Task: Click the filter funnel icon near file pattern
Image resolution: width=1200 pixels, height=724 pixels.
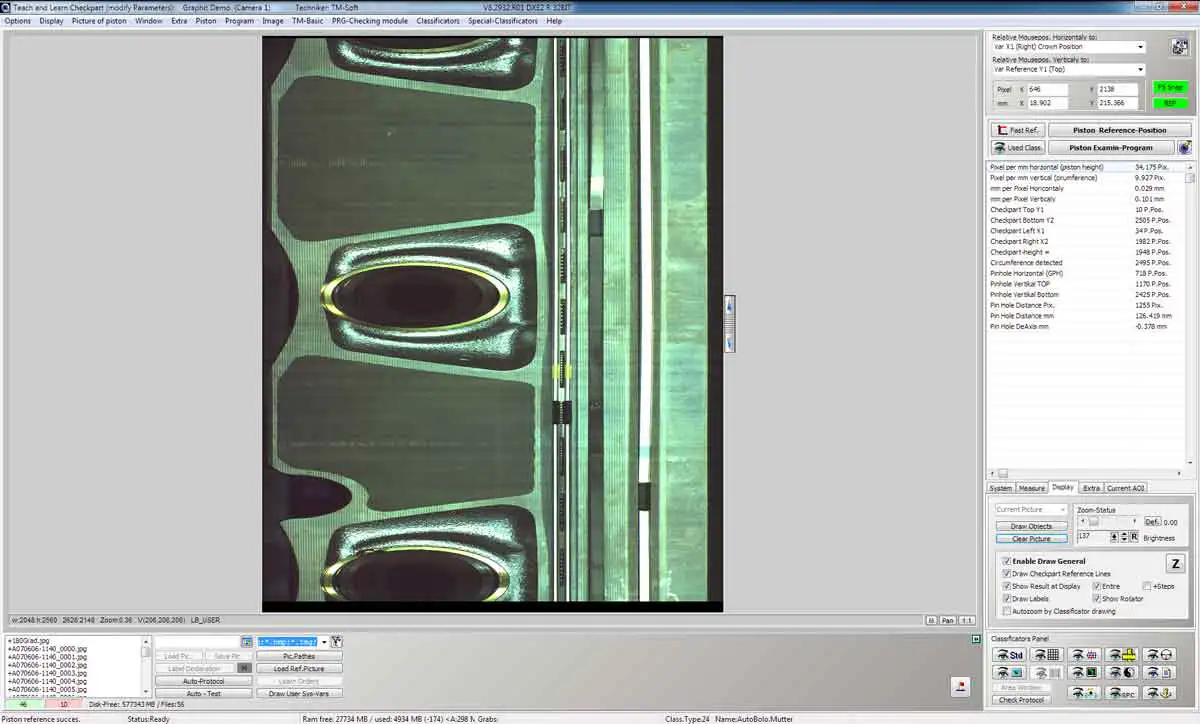Action: pyautogui.click(x=337, y=641)
